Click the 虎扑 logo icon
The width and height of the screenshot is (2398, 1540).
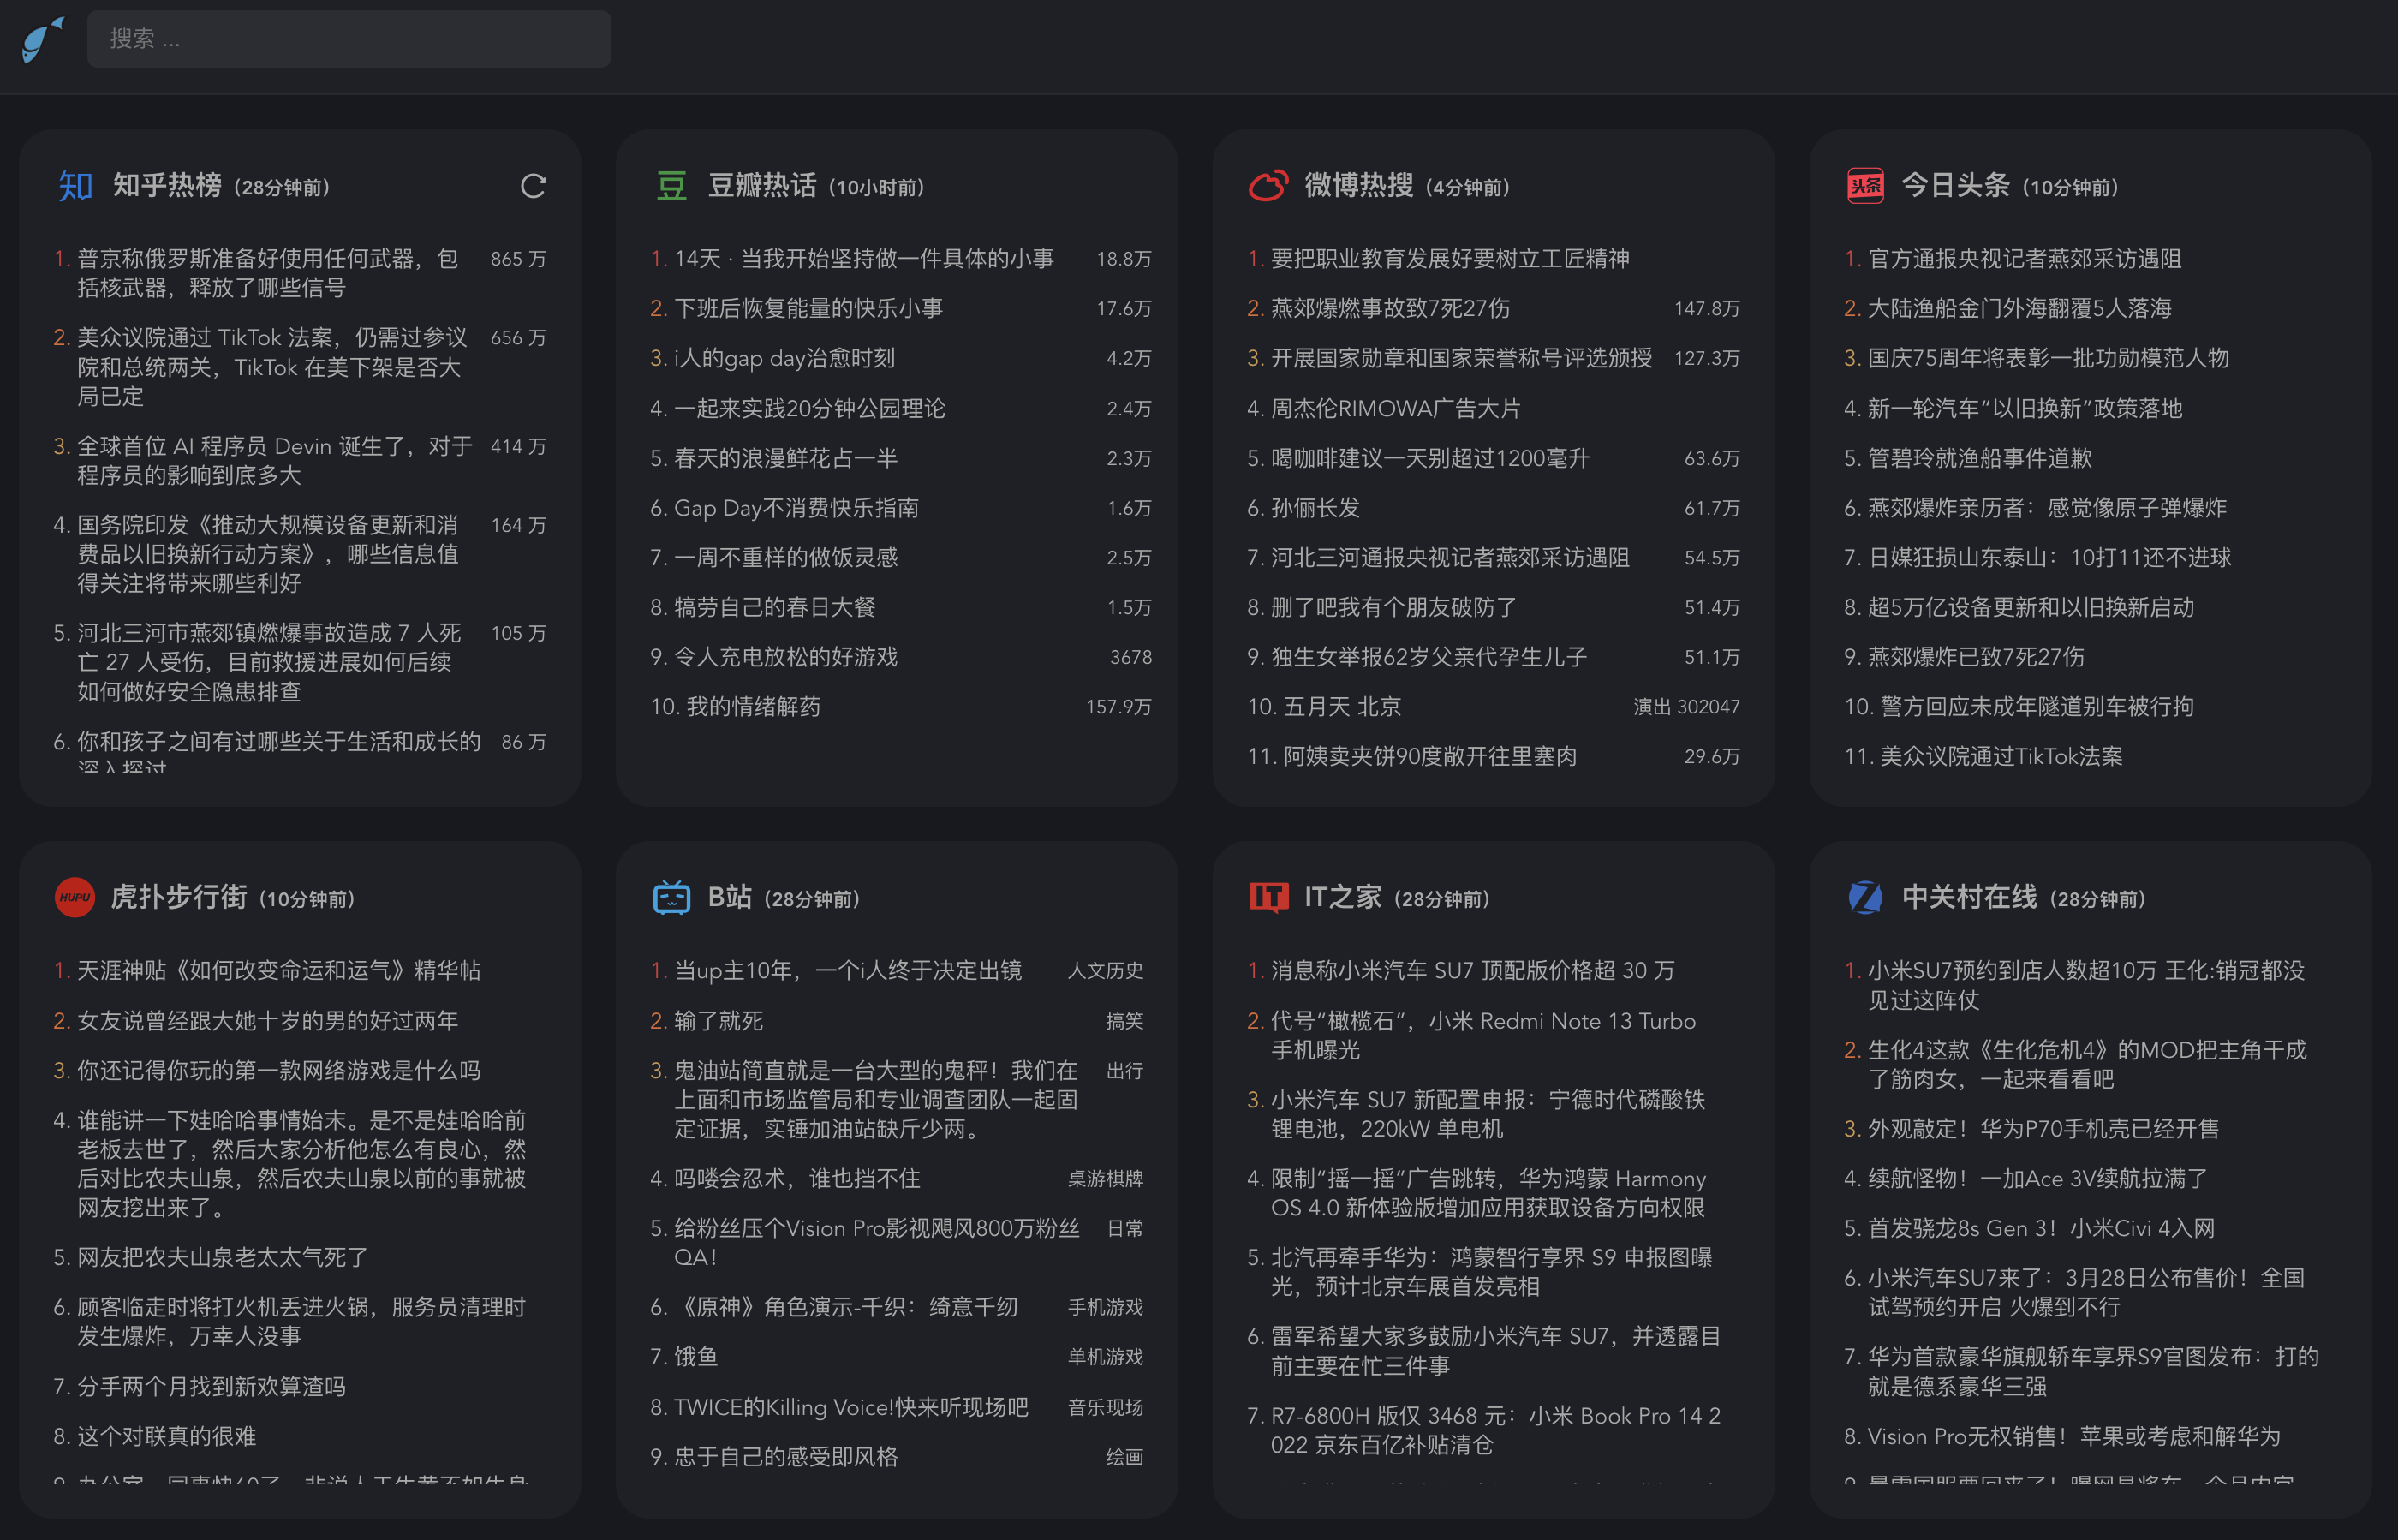[75, 898]
